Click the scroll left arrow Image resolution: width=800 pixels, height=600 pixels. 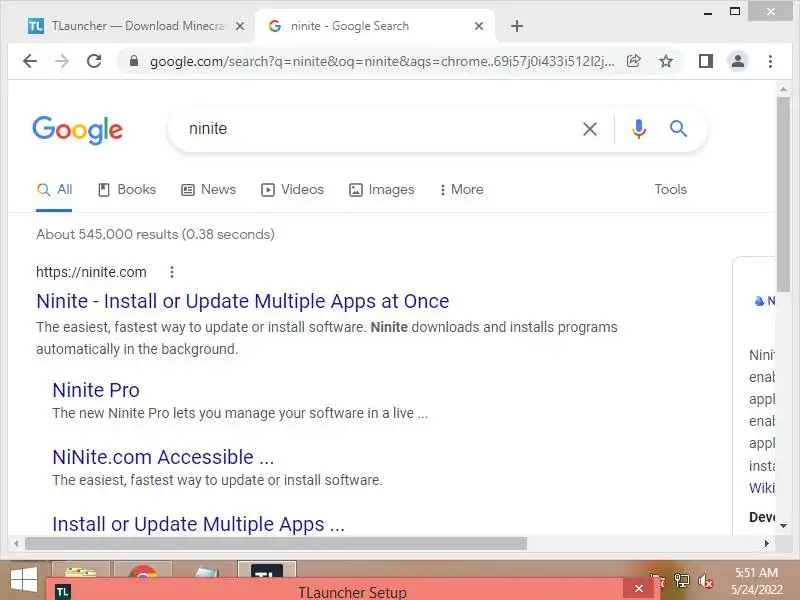pos(16,544)
